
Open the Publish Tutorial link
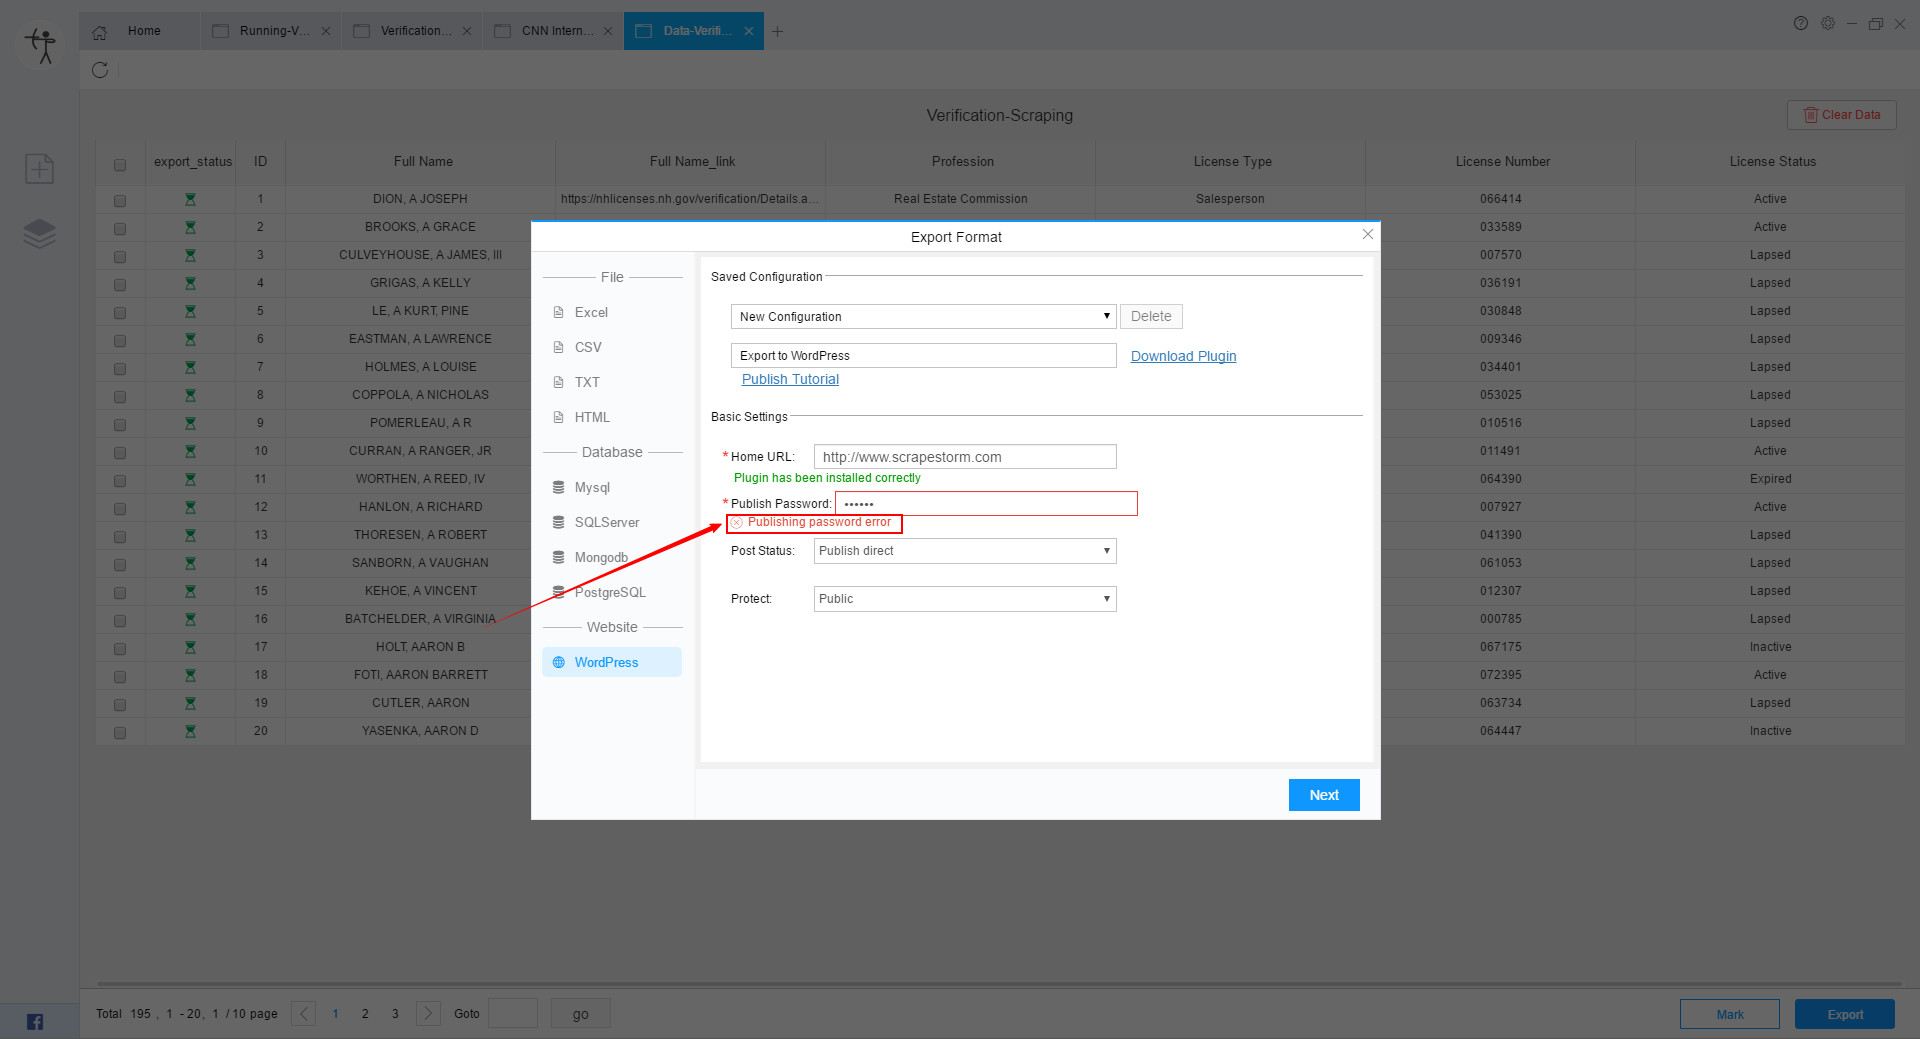coord(790,379)
